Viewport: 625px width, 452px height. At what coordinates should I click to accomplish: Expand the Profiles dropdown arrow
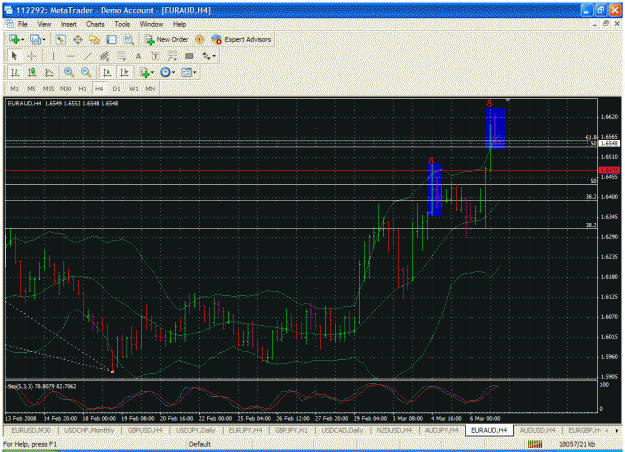point(44,39)
